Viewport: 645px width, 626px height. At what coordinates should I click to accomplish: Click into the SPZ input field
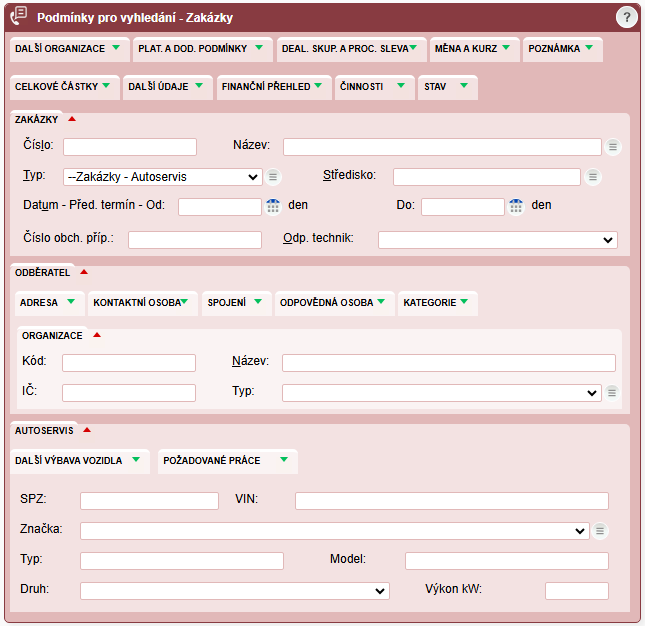pyautogui.click(x=149, y=501)
